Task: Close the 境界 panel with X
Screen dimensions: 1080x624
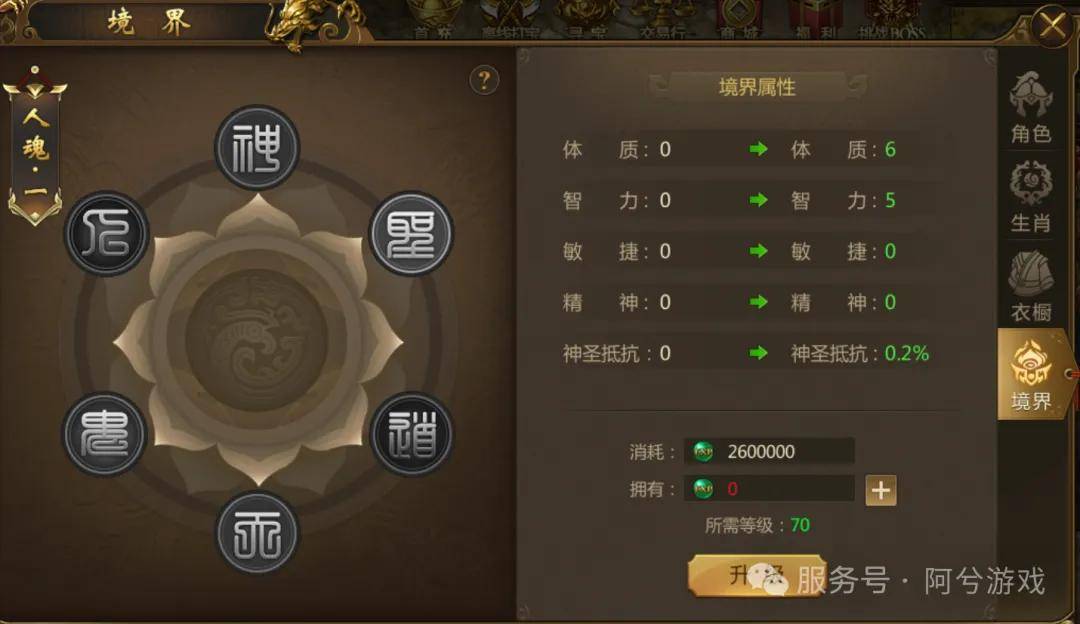Action: pos(1052,26)
